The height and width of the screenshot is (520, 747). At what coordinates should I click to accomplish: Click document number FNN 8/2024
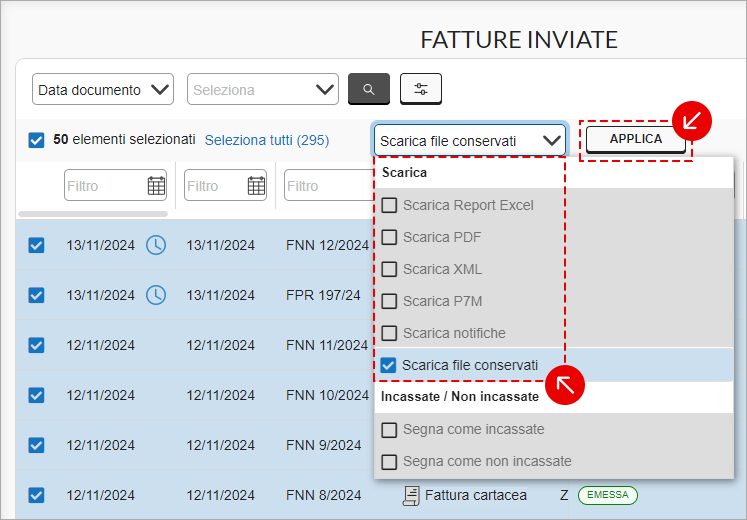323,495
